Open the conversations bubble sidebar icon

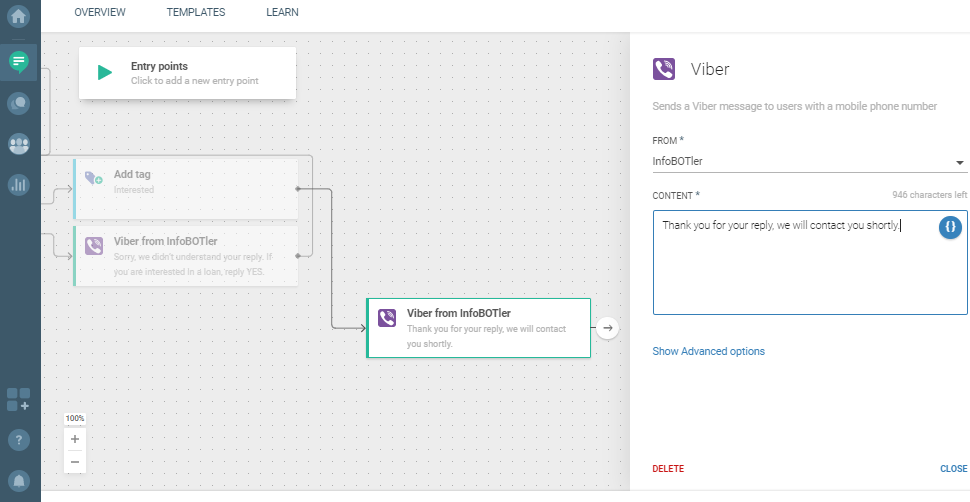tap(18, 102)
